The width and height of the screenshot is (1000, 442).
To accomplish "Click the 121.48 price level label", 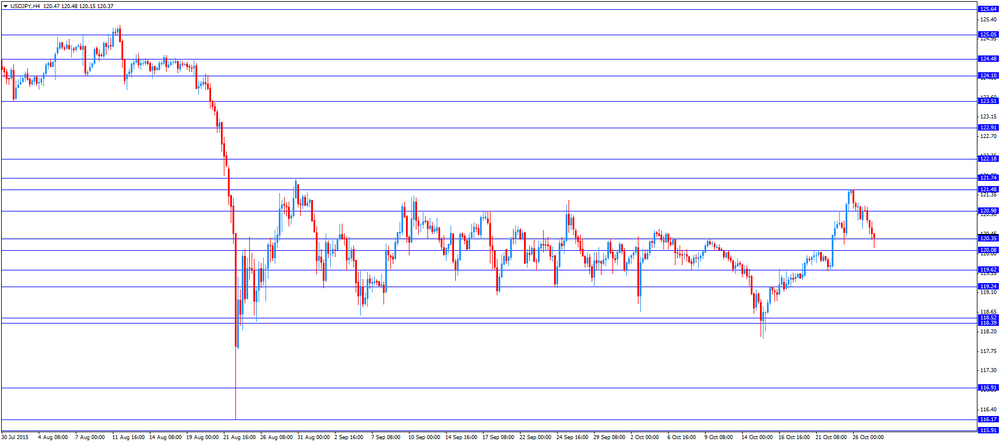I will pos(989,189).
